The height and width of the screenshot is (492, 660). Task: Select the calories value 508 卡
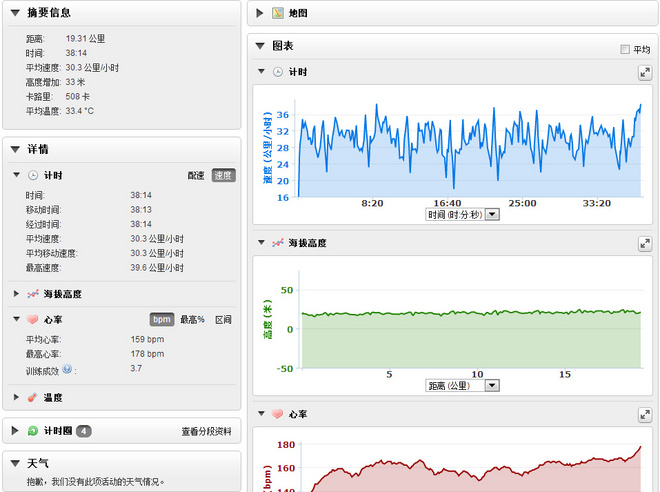[77, 96]
